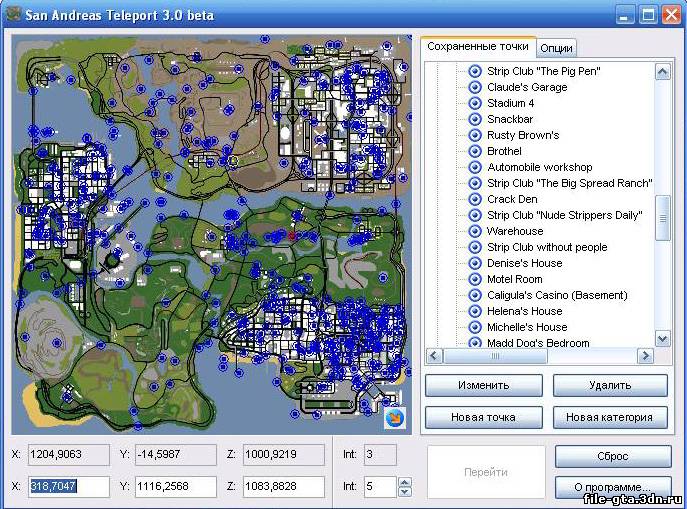Screen dimensions: 687x509
Task: Decrease the Int value with the down arrow
Action: [404, 491]
